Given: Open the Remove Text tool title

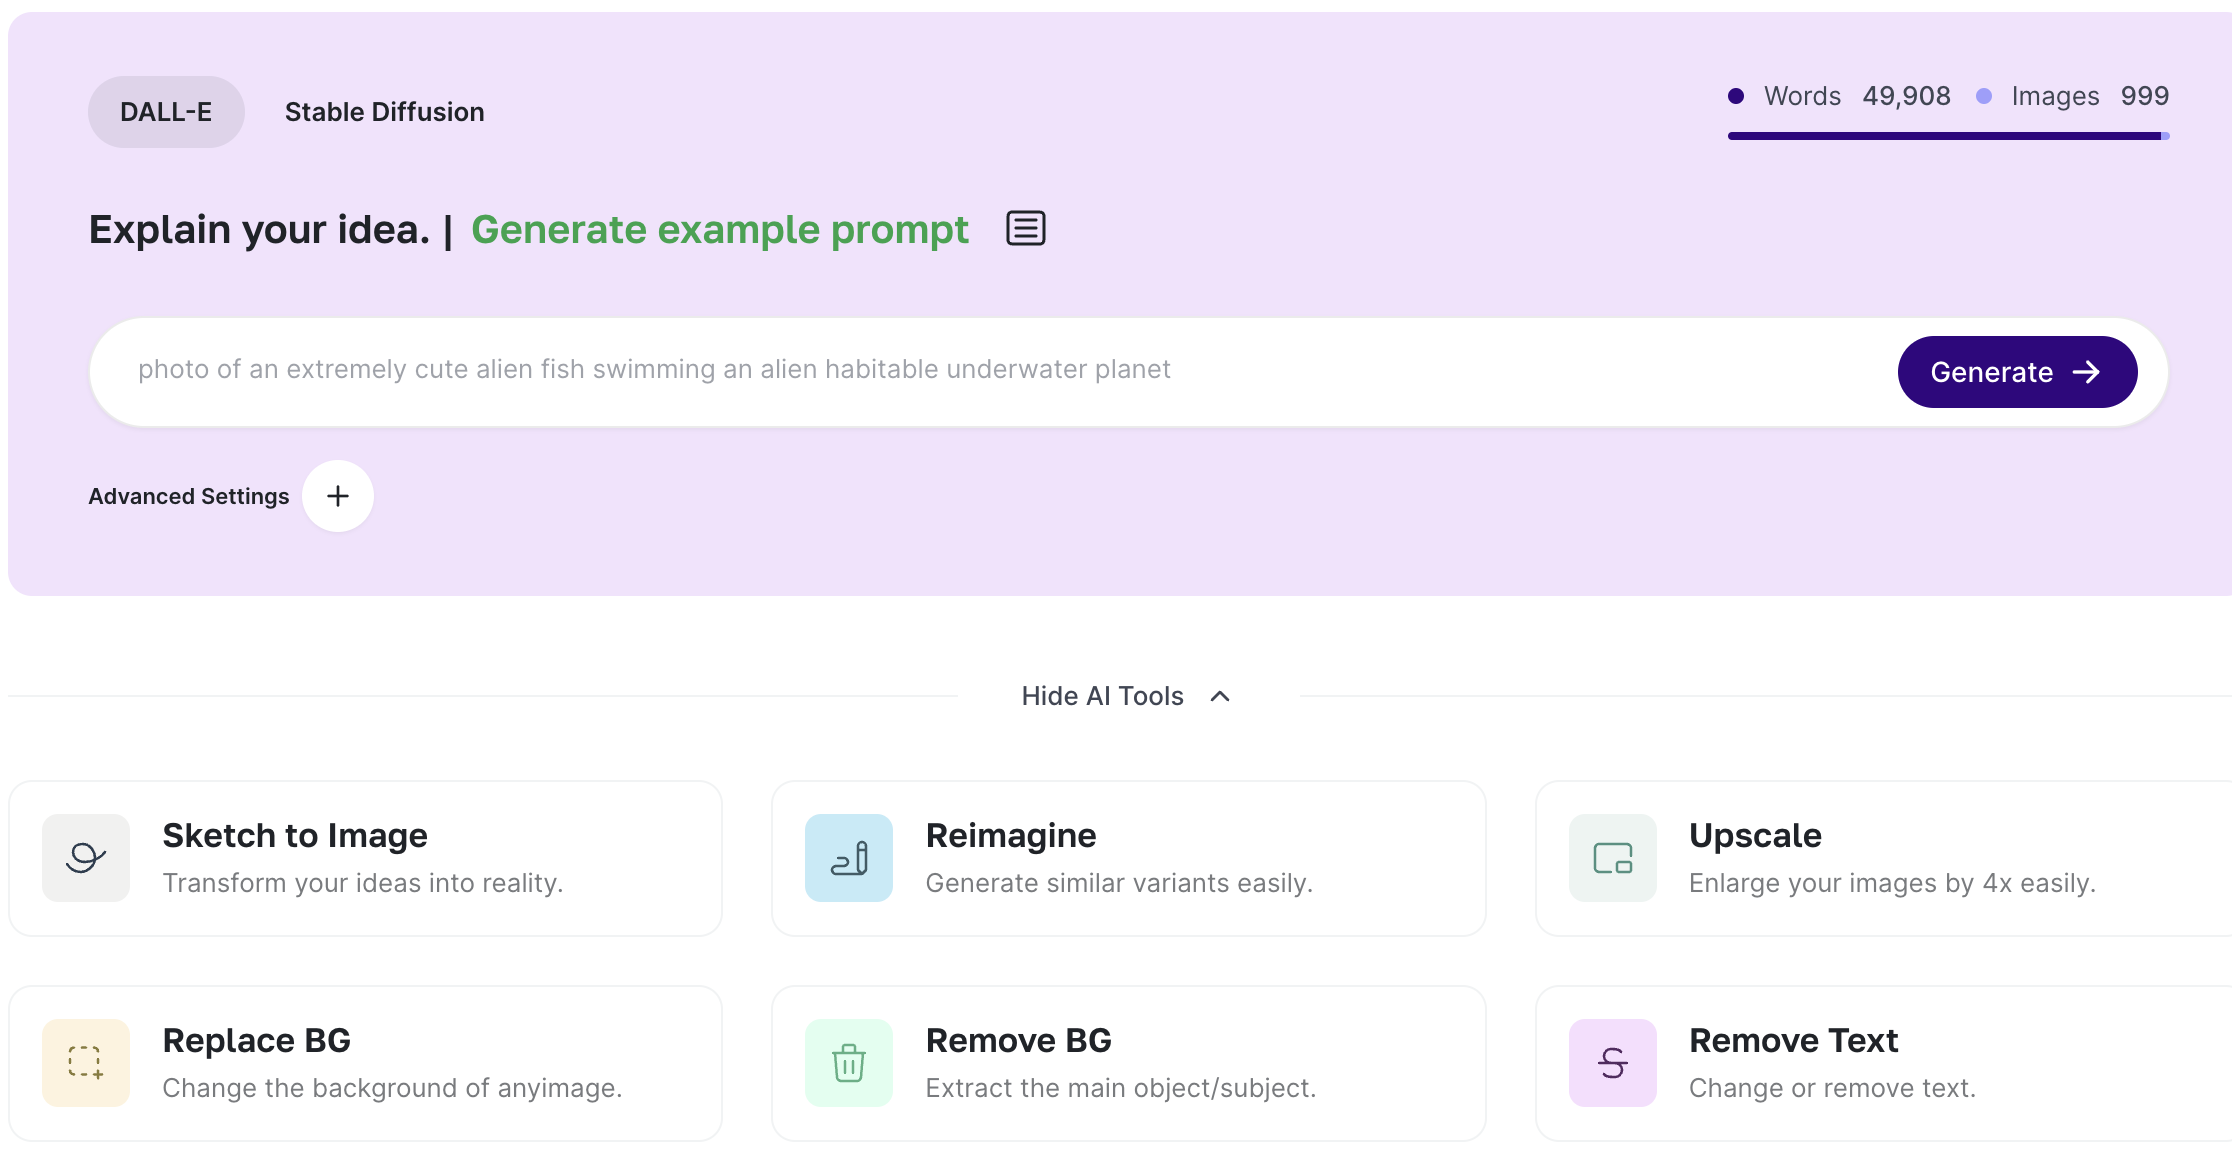Looking at the screenshot, I should pos(1793,1040).
